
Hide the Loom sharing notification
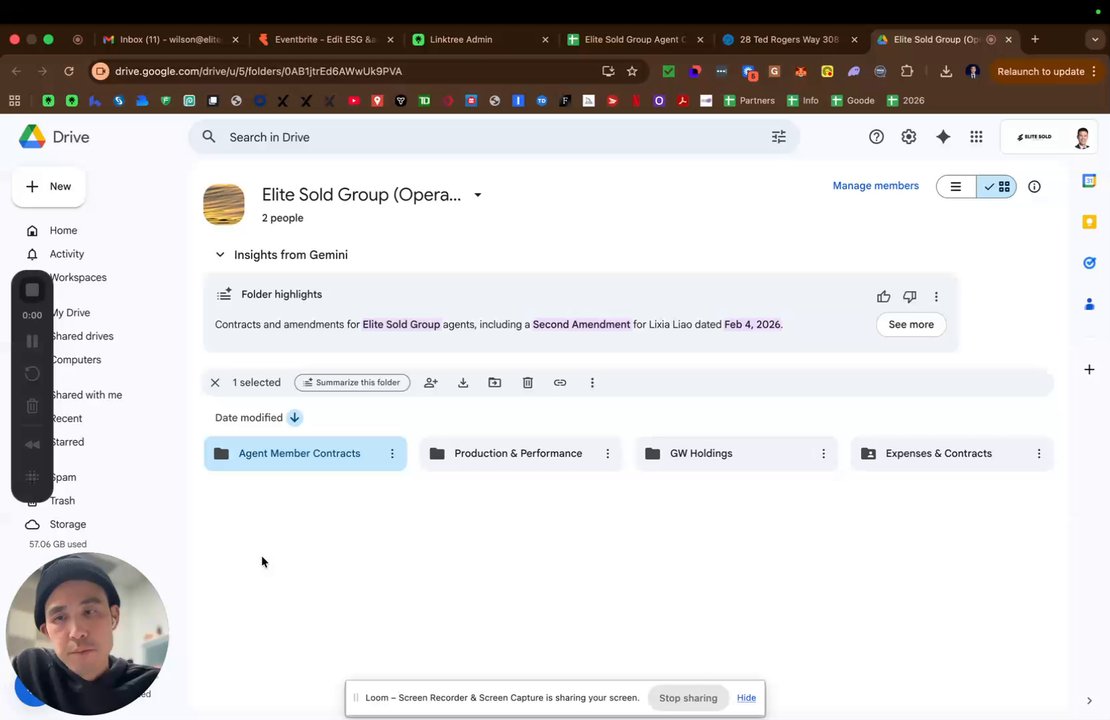pos(746,698)
